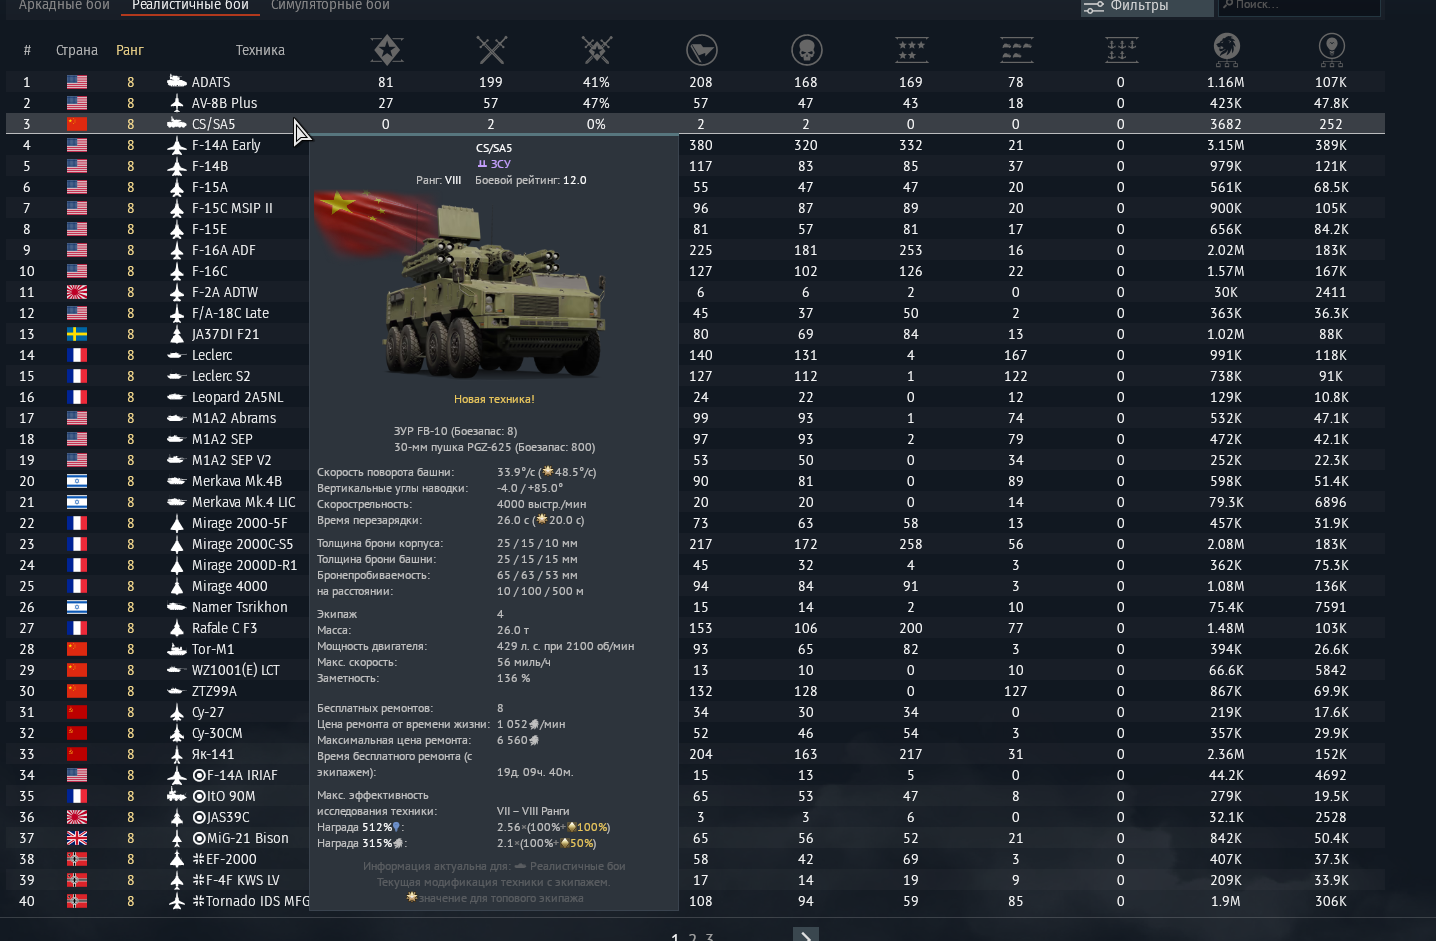Image resolution: width=1436 pixels, height=941 pixels.
Task: Click the F-16A ADF entry
Action: click(x=223, y=250)
